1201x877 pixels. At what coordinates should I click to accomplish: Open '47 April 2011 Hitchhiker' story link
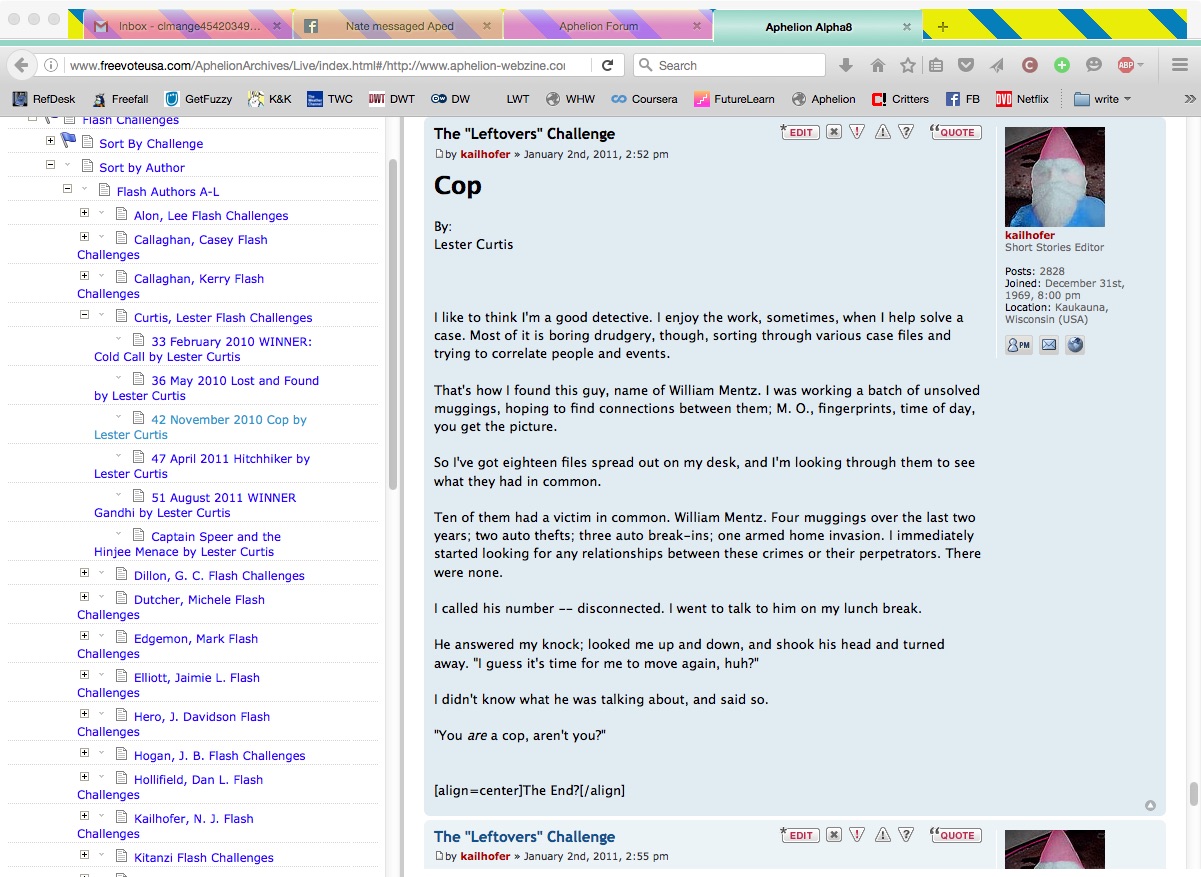(x=230, y=459)
